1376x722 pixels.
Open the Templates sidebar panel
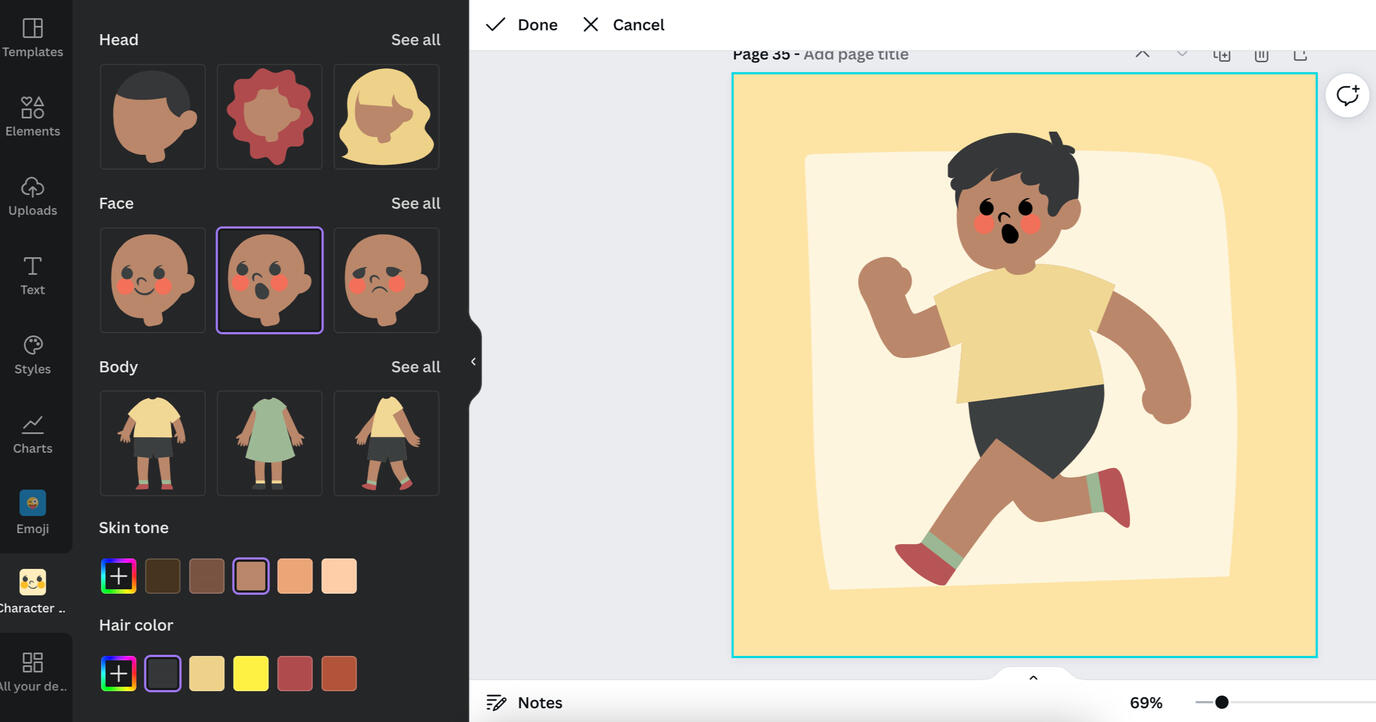(32, 37)
